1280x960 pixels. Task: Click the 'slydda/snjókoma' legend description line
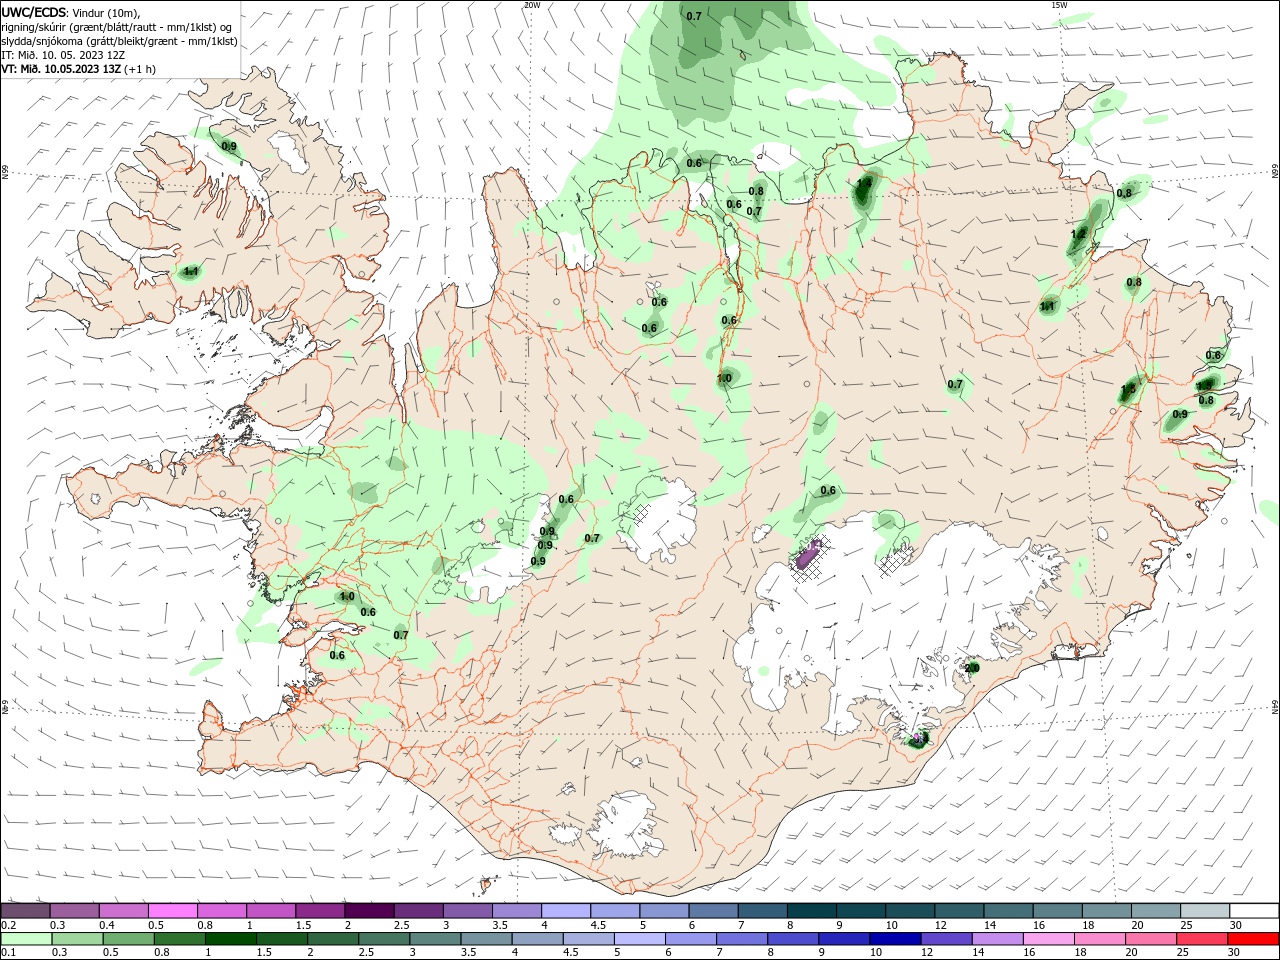119,41
